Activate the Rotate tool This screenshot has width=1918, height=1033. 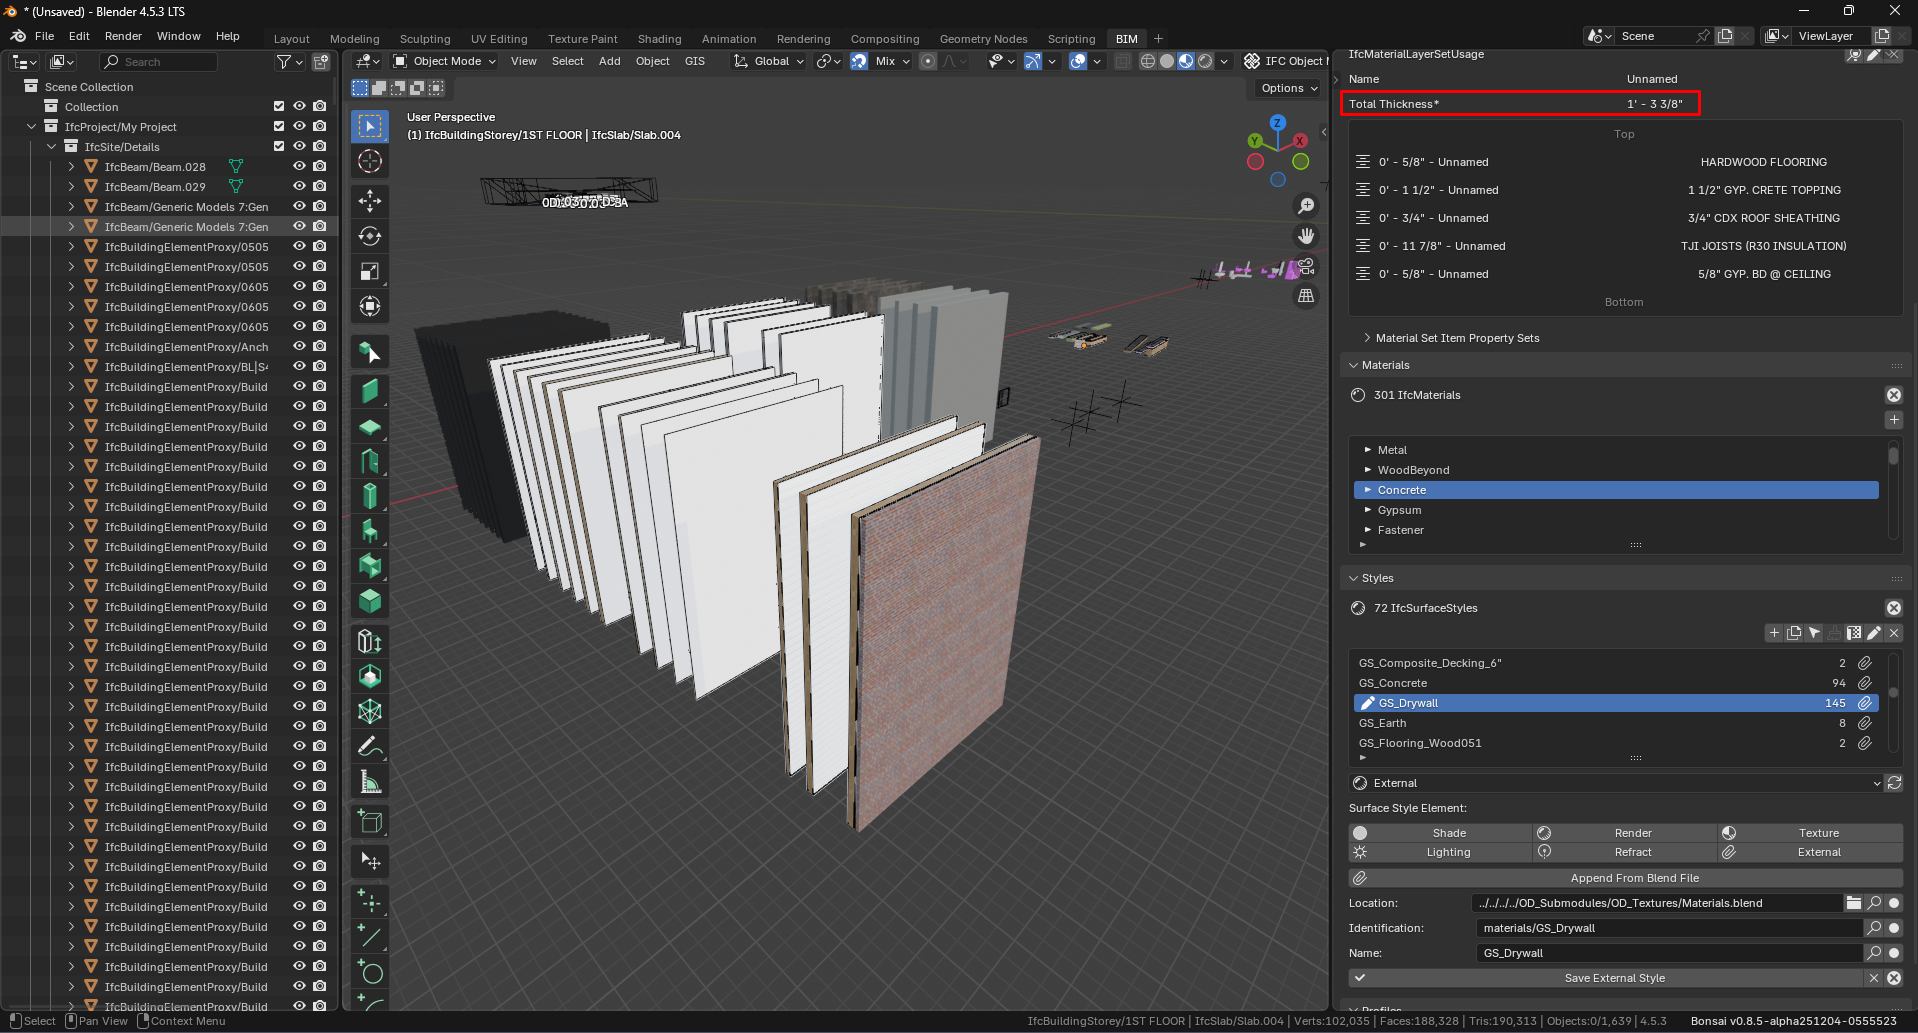370,236
